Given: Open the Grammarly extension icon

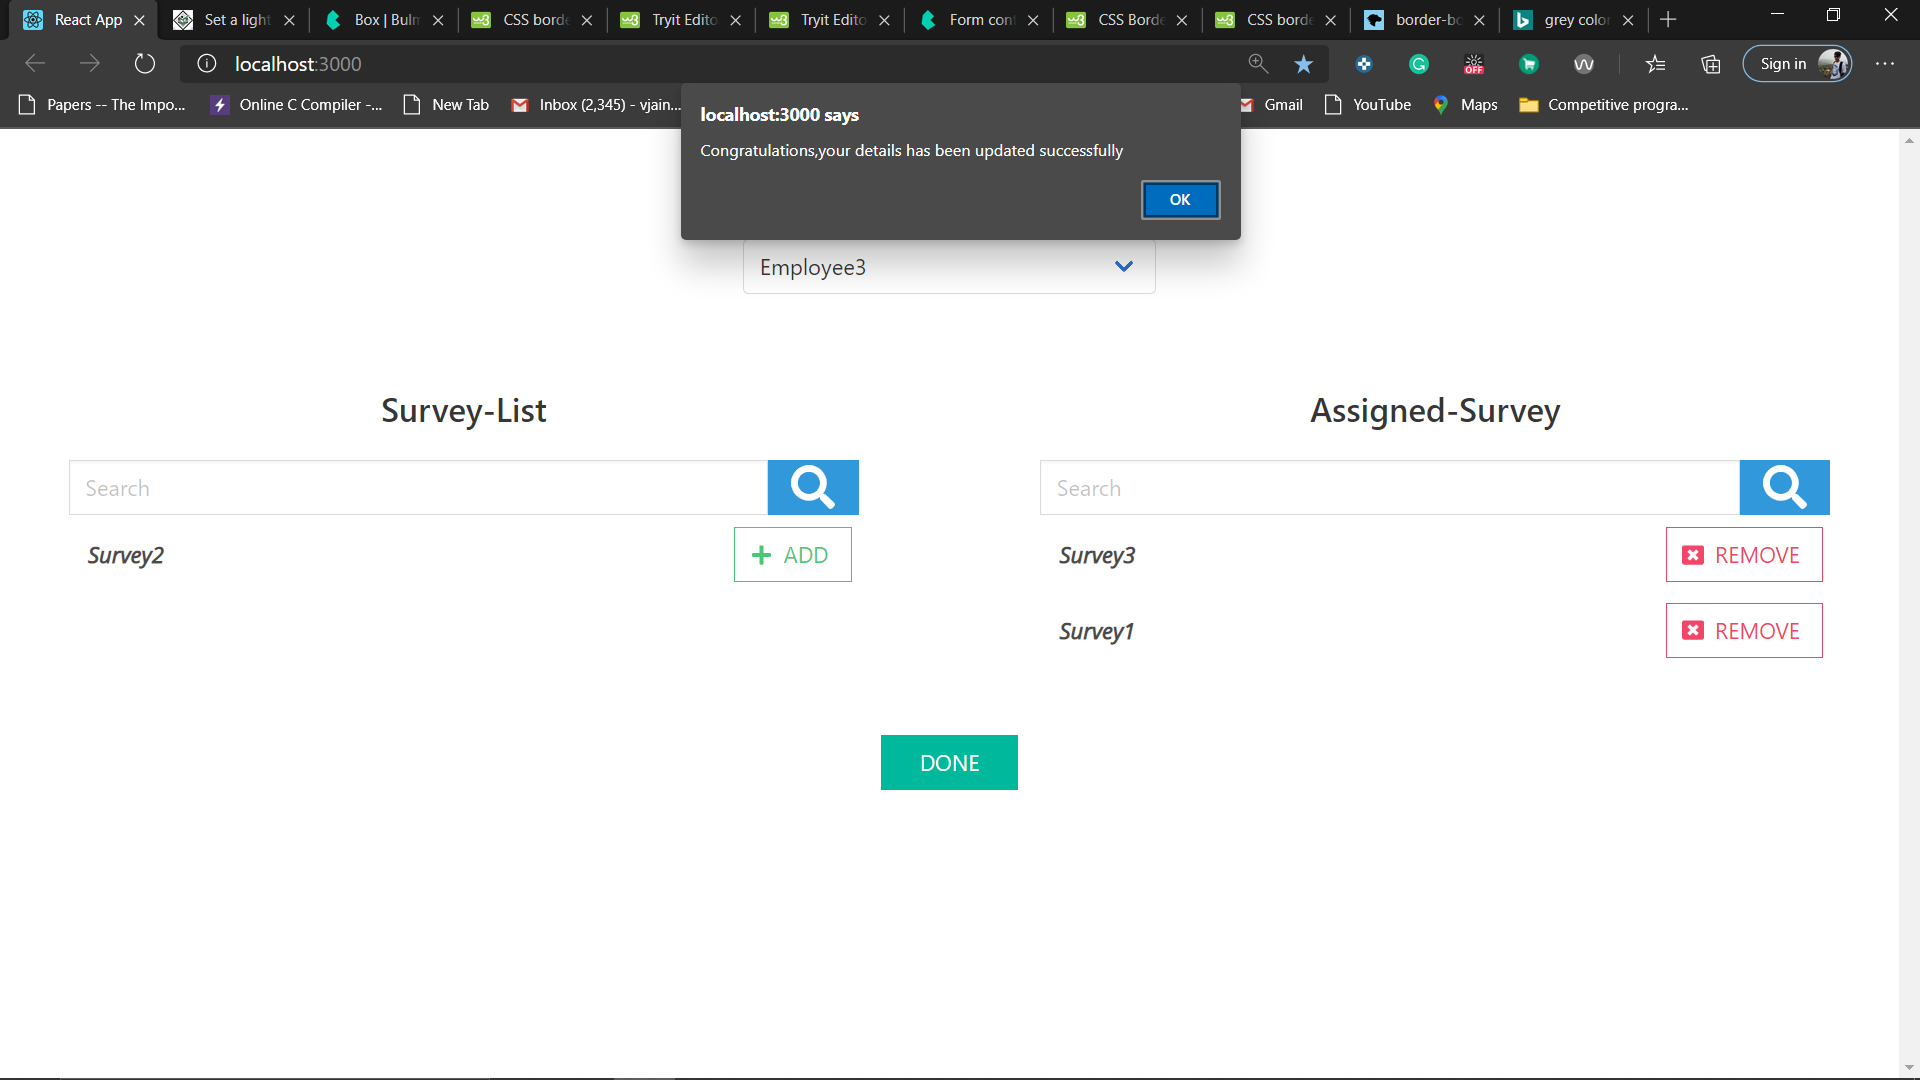Looking at the screenshot, I should pyautogui.click(x=1418, y=64).
